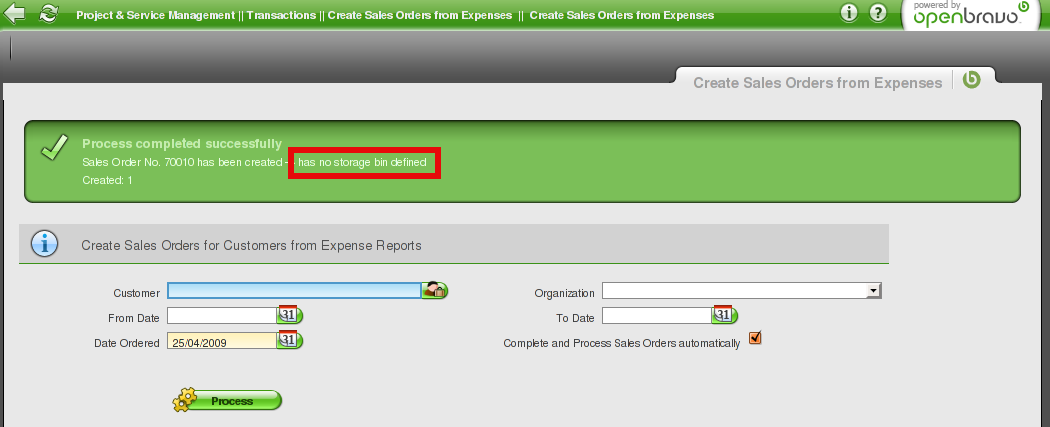1050x427 pixels.
Task: Click the blue info icon in section header
Action: tap(44, 244)
